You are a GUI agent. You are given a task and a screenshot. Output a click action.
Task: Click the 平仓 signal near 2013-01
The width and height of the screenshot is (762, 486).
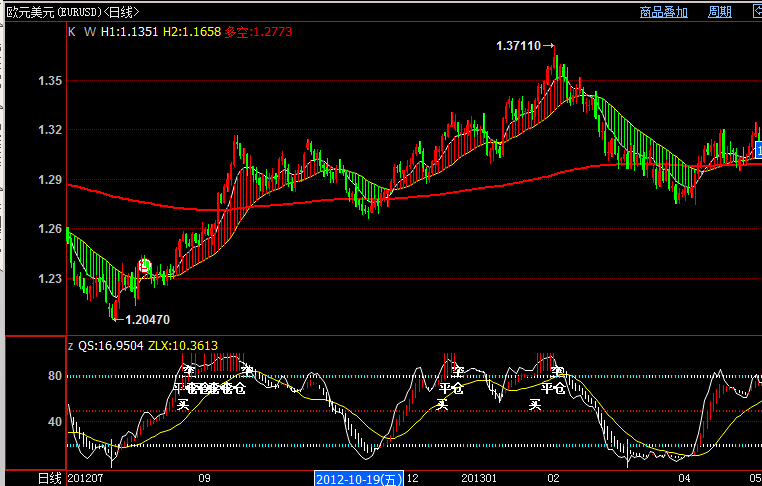click(x=452, y=388)
